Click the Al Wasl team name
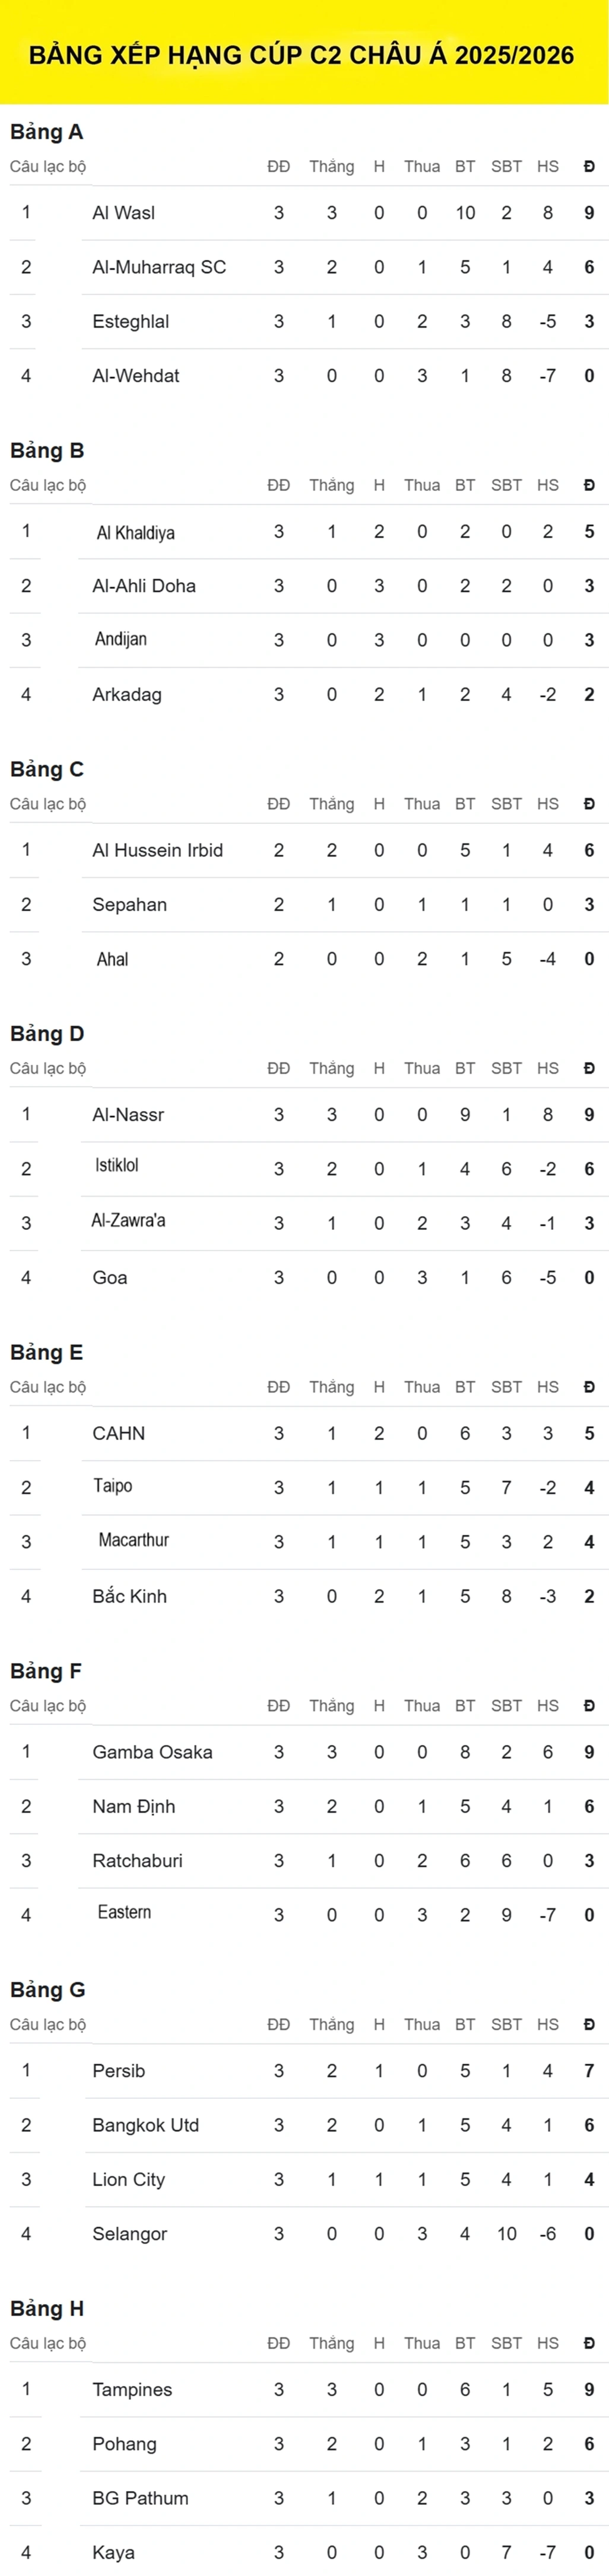The image size is (609, 2576). (123, 213)
